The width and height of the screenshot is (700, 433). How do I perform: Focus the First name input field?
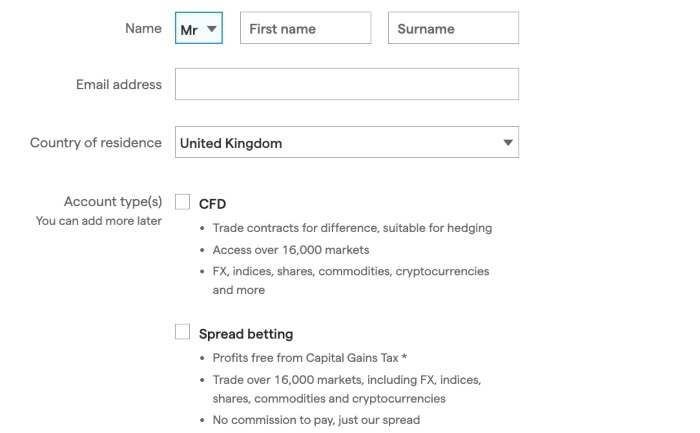pos(305,28)
